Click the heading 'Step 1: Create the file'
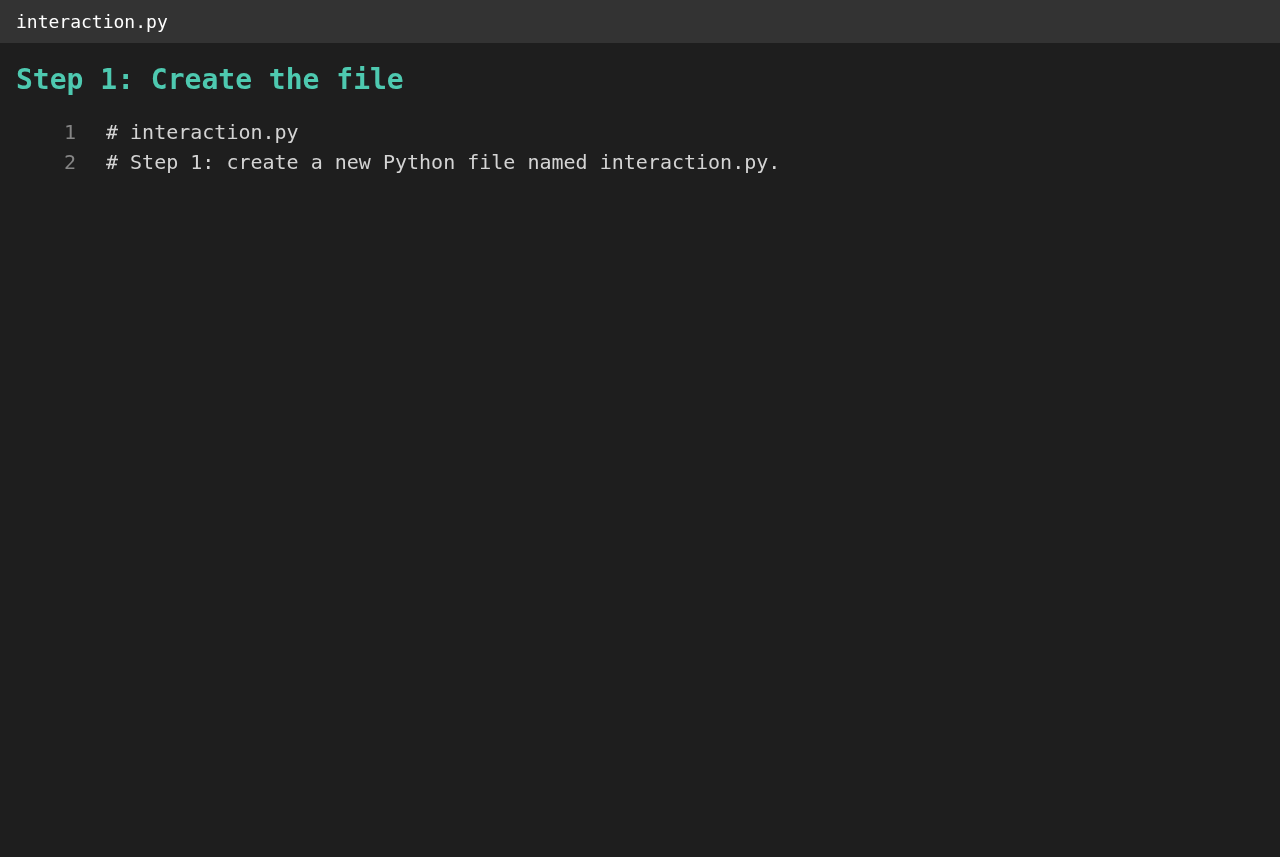The height and width of the screenshot is (857, 1280). (210, 79)
